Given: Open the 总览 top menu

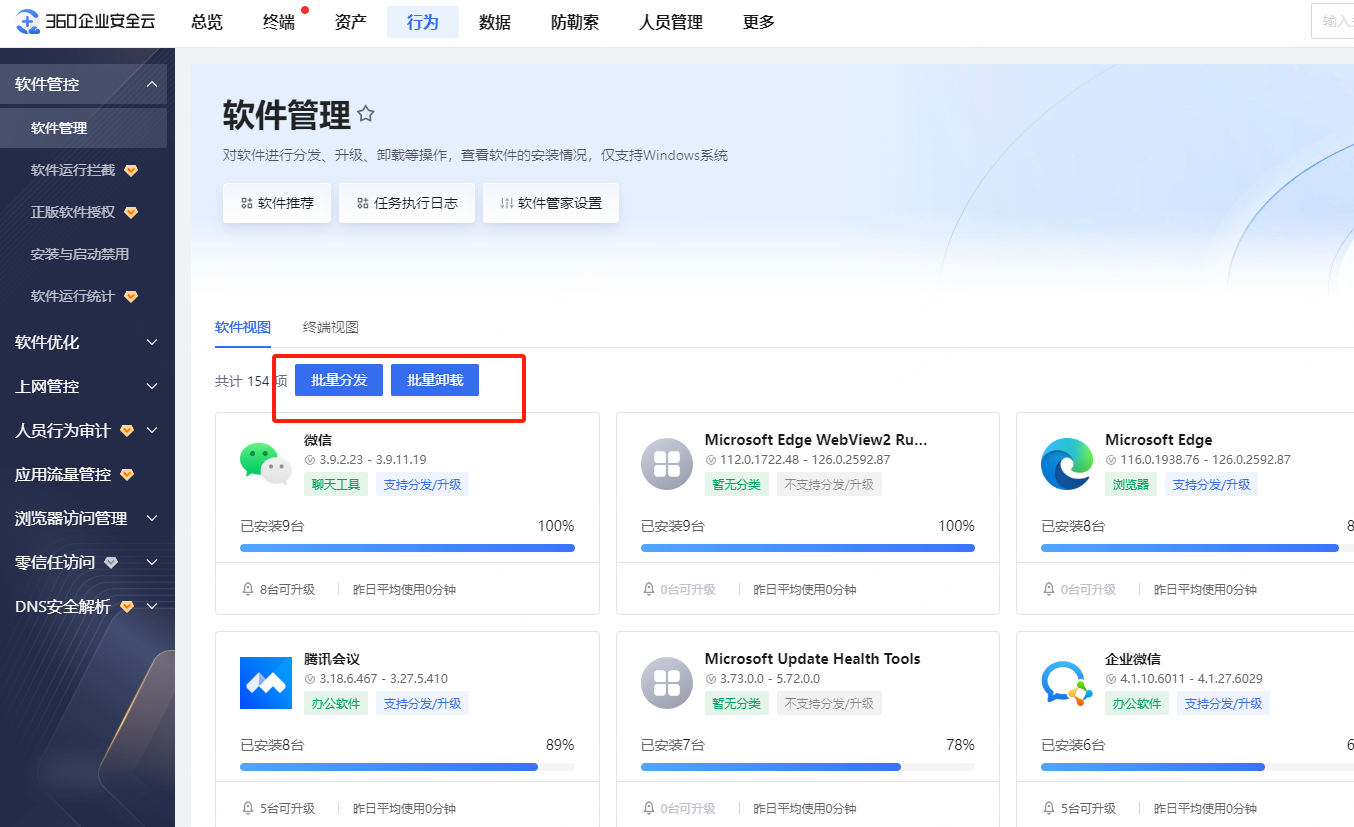Looking at the screenshot, I should click(207, 22).
